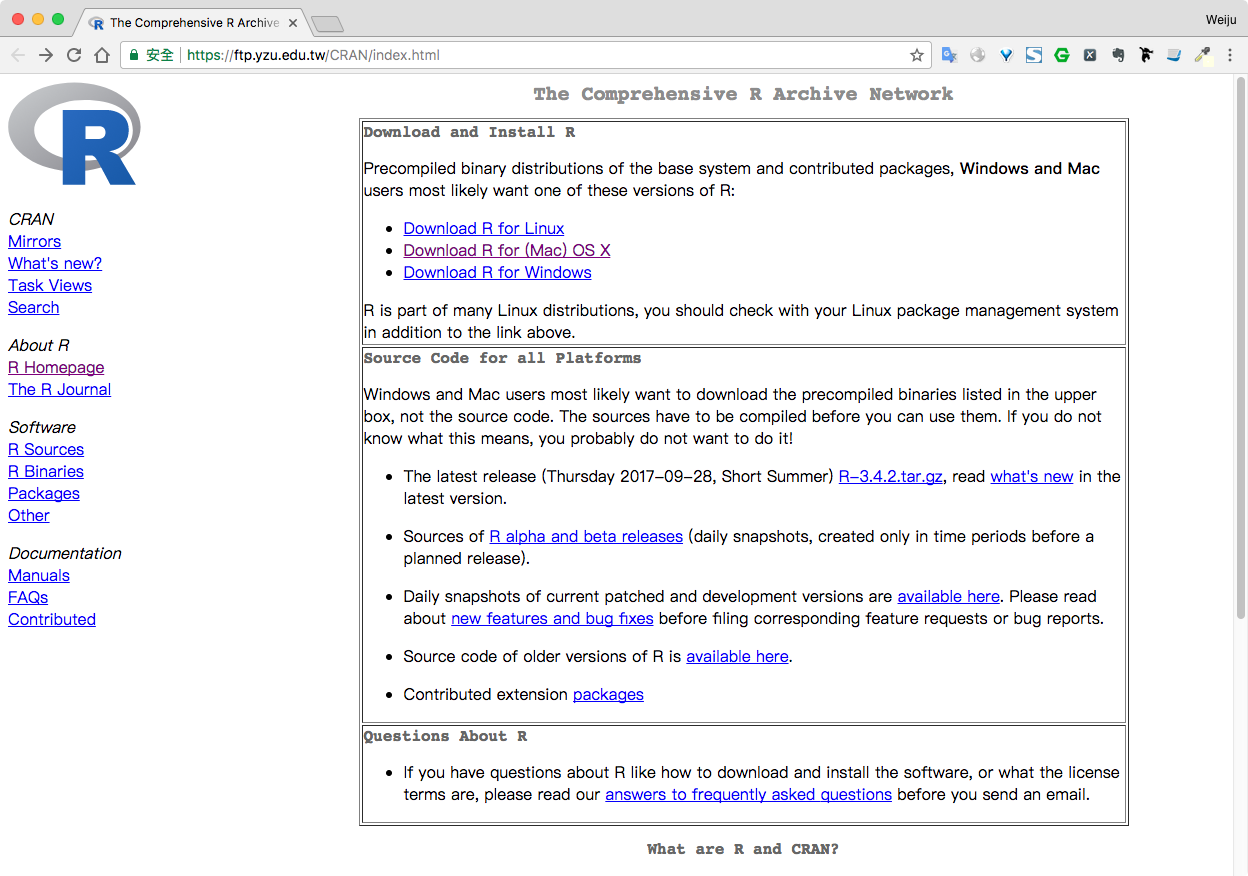The width and height of the screenshot is (1248, 876).
Task: Select The Comprehensive R Archive tab
Action: [x=190, y=22]
